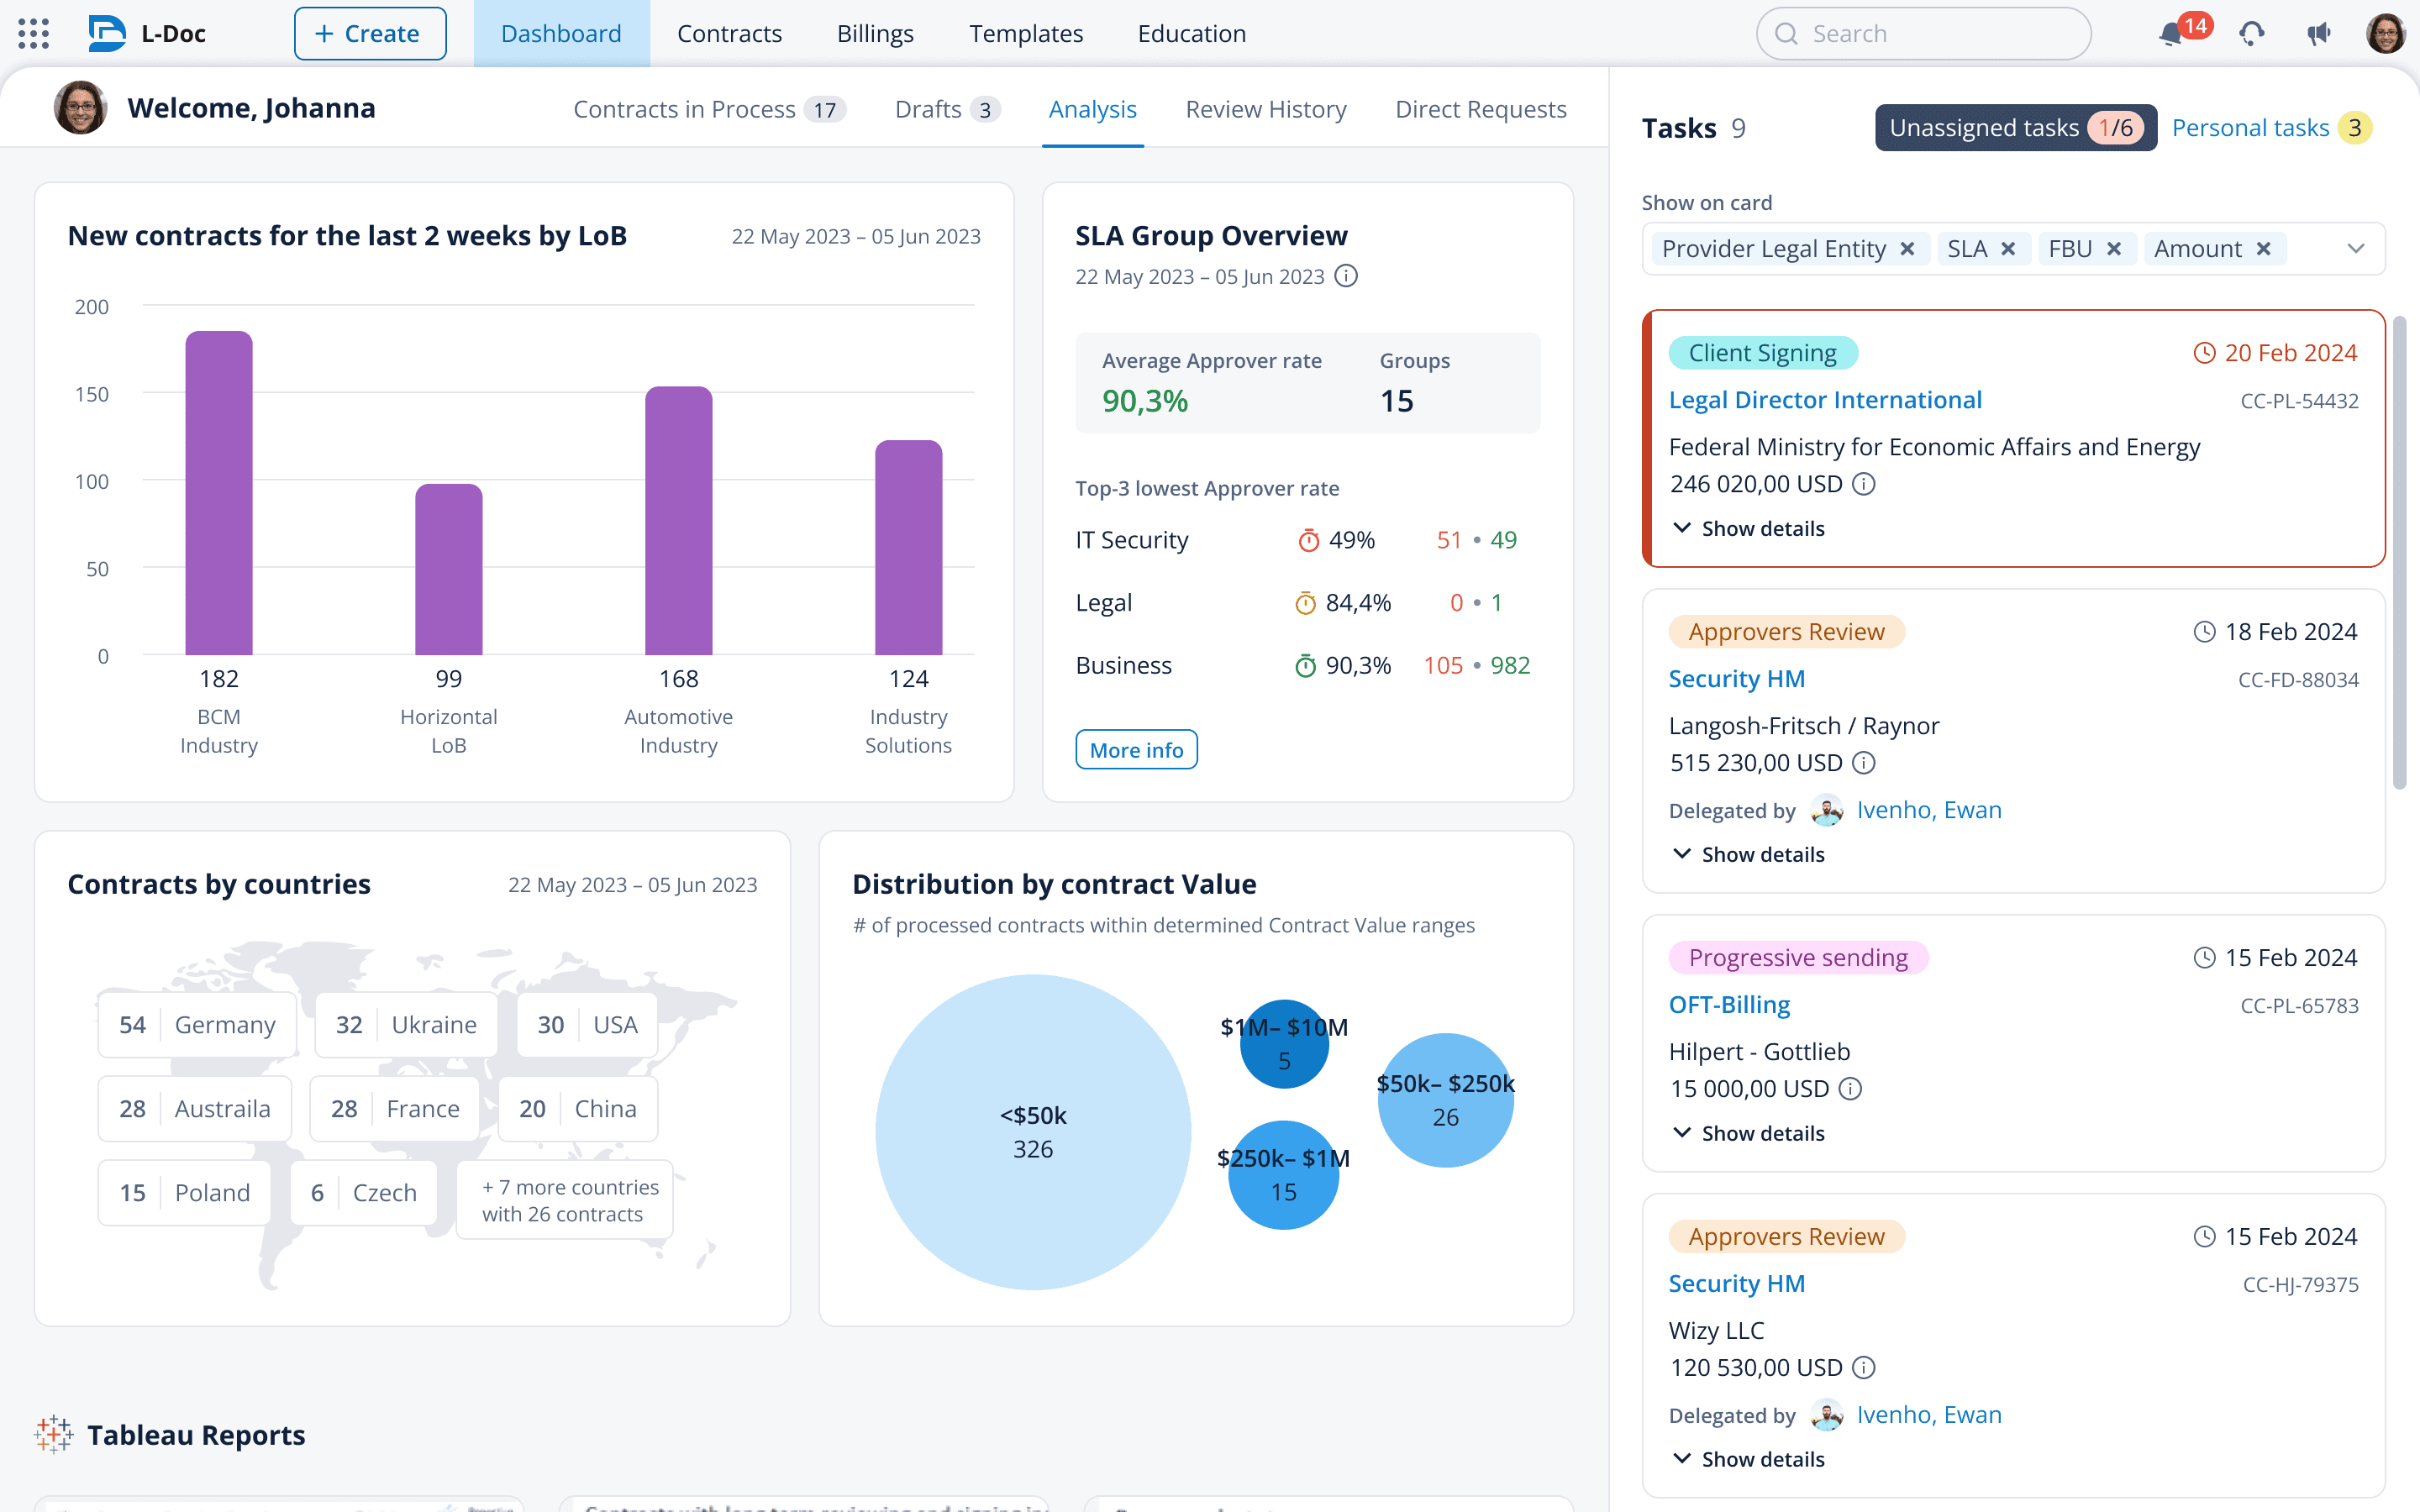Click the More info button
The image size is (2420, 1512).
(1136, 750)
